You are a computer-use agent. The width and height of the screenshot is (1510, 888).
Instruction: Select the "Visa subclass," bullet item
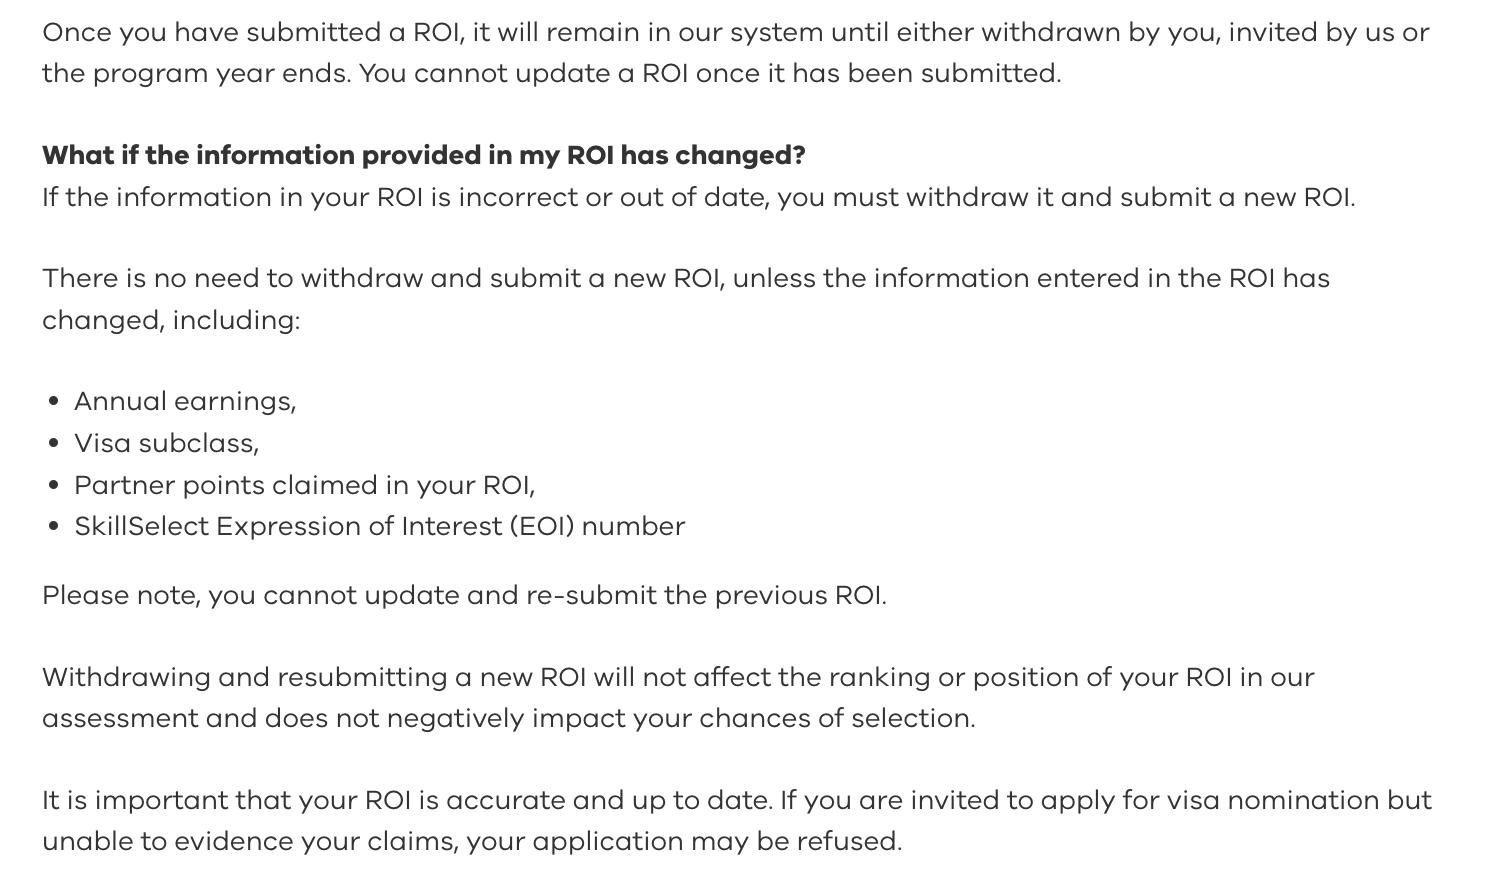pos(166,443)
